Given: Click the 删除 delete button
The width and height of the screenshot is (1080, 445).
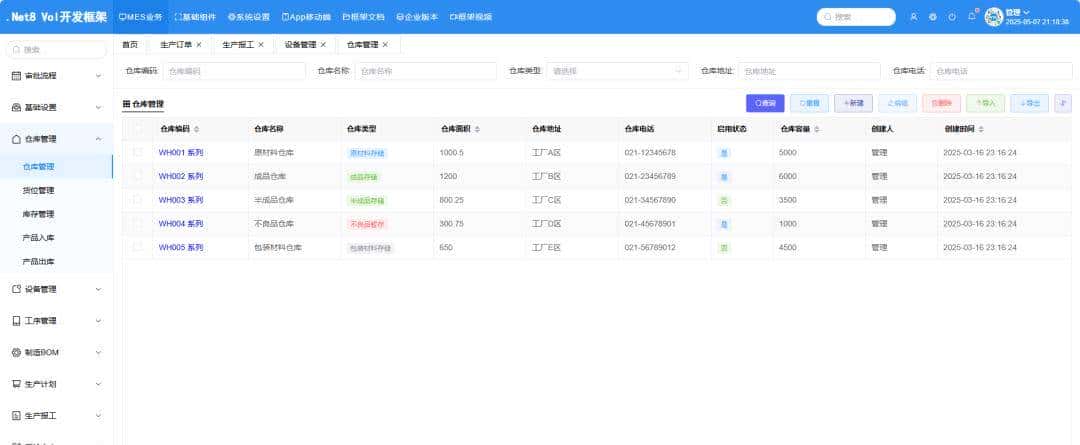Looking at the screenshot, I should (942, 103).
